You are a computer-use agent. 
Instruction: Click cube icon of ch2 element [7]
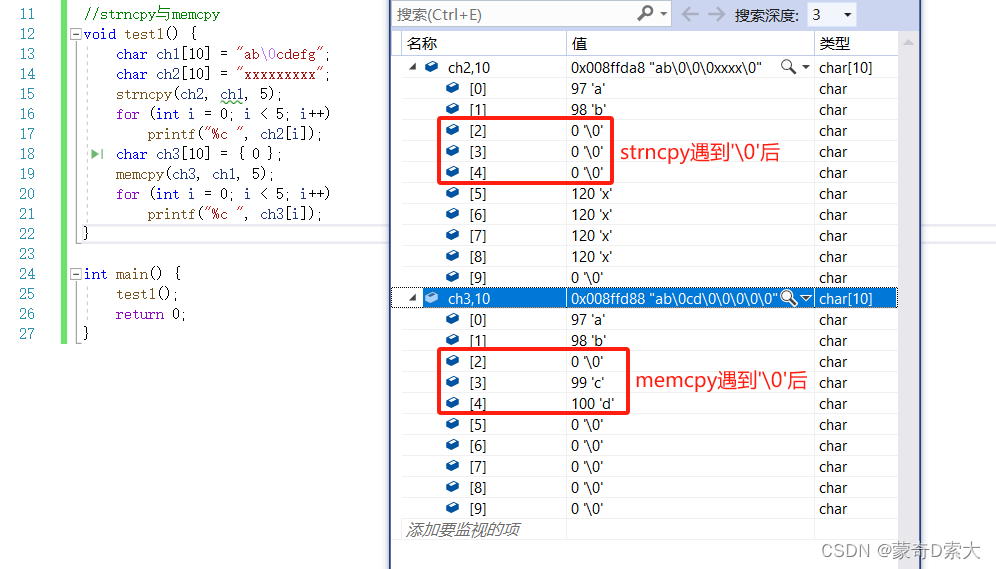click(452, 234)
